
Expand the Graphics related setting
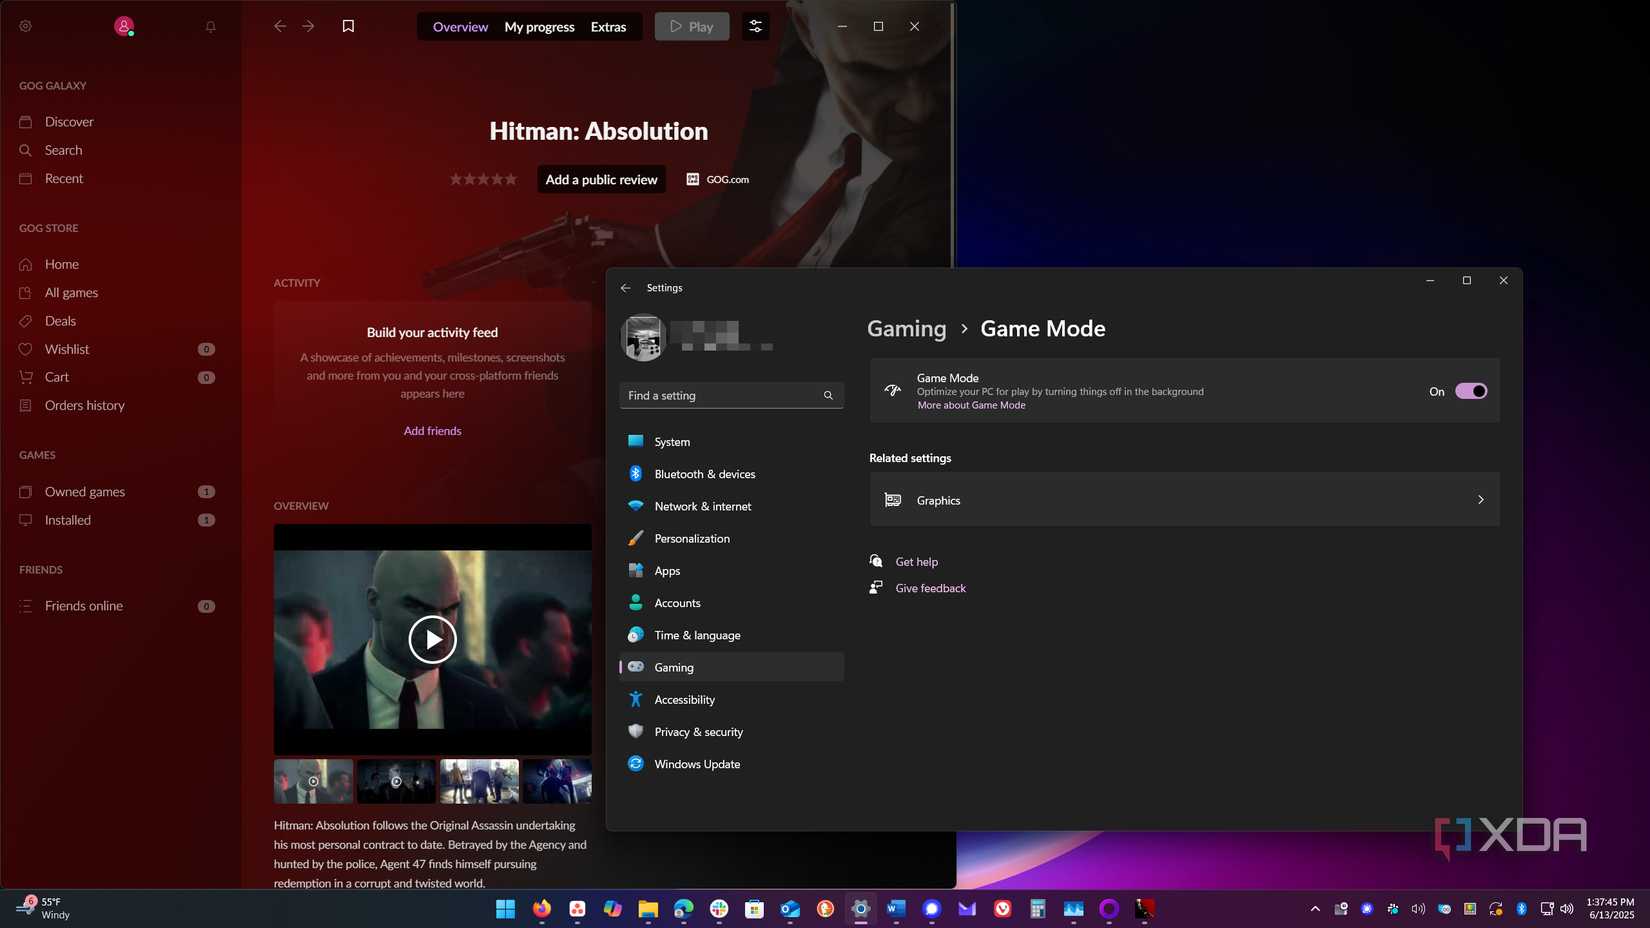pyautogui.click(x=1185, y=499)
